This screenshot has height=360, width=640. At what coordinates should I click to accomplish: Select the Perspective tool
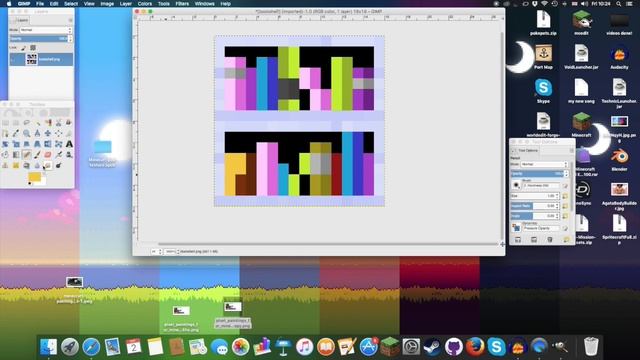coord(38,144)
